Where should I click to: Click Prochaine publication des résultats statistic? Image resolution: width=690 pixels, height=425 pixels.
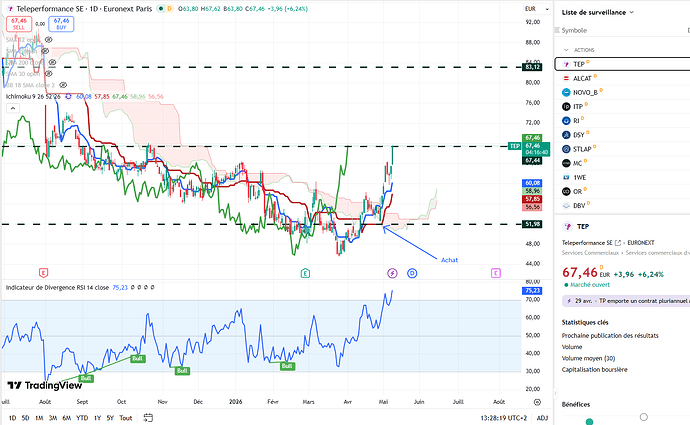[610, 335]
